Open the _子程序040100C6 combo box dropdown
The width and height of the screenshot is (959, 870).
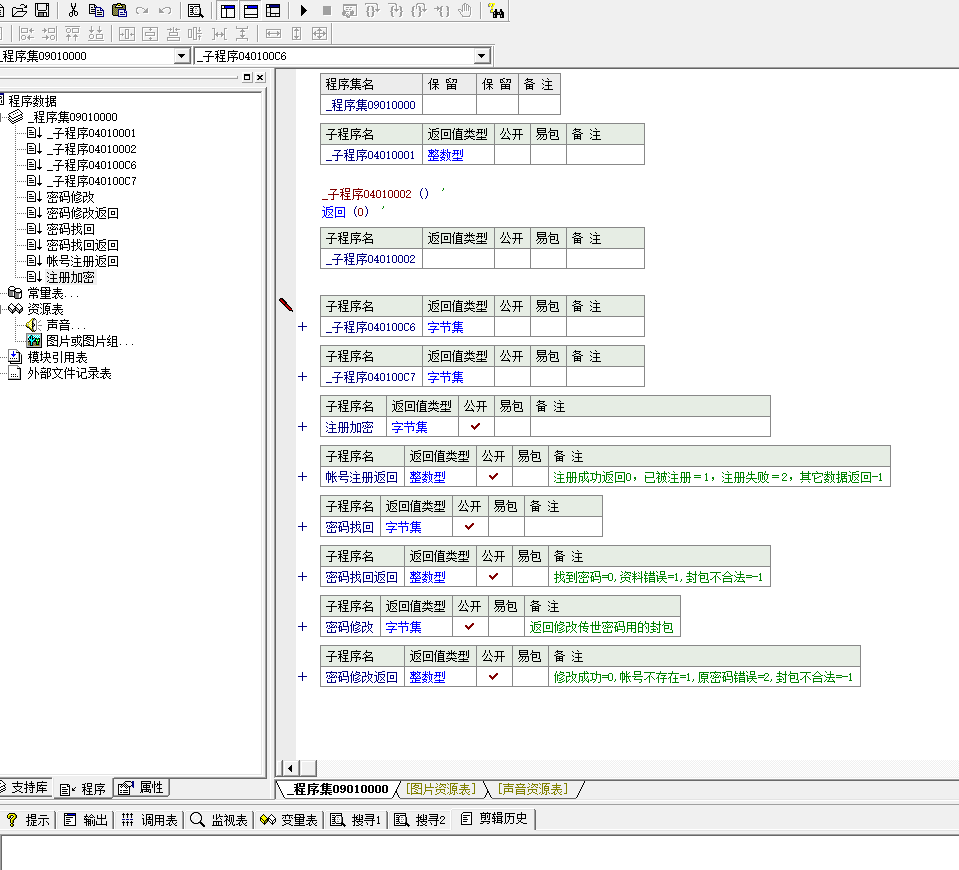click(481, 56)
